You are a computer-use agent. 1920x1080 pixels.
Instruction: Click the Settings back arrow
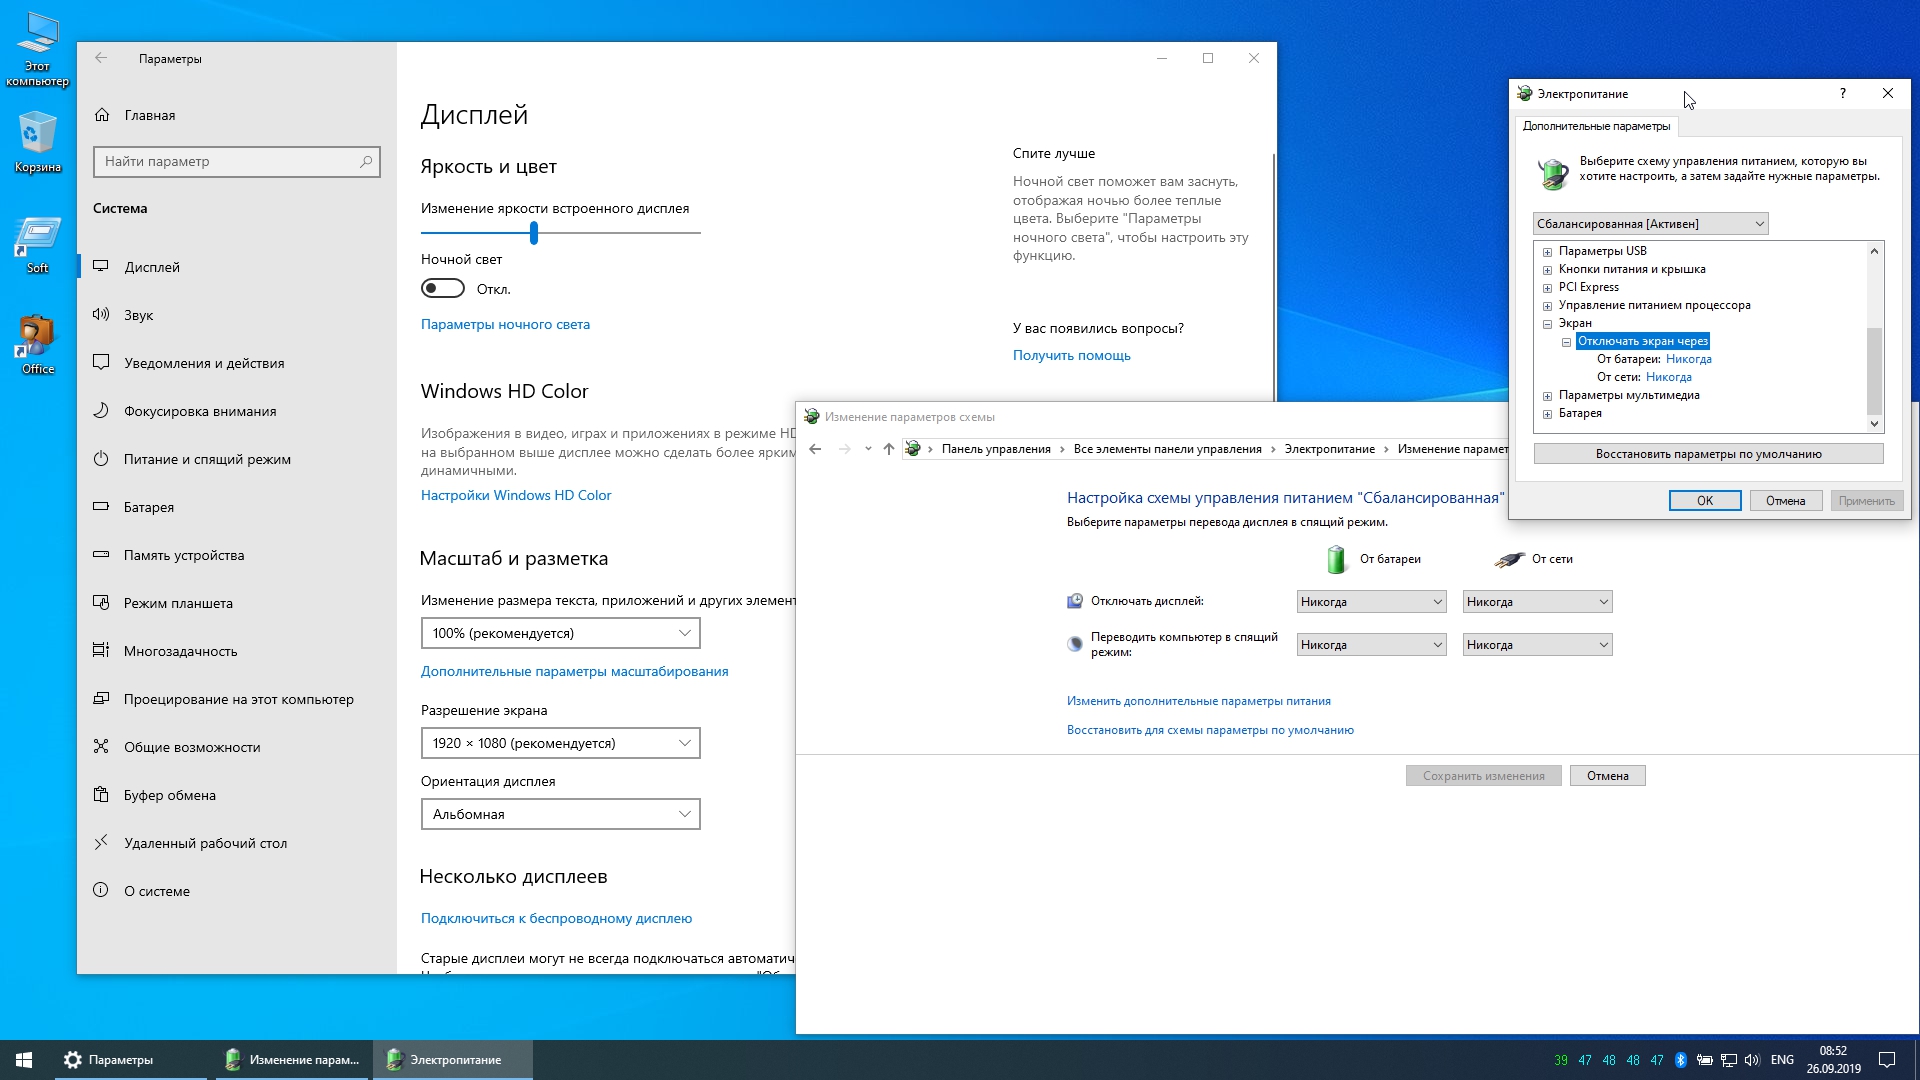click(x=101, y=58)
